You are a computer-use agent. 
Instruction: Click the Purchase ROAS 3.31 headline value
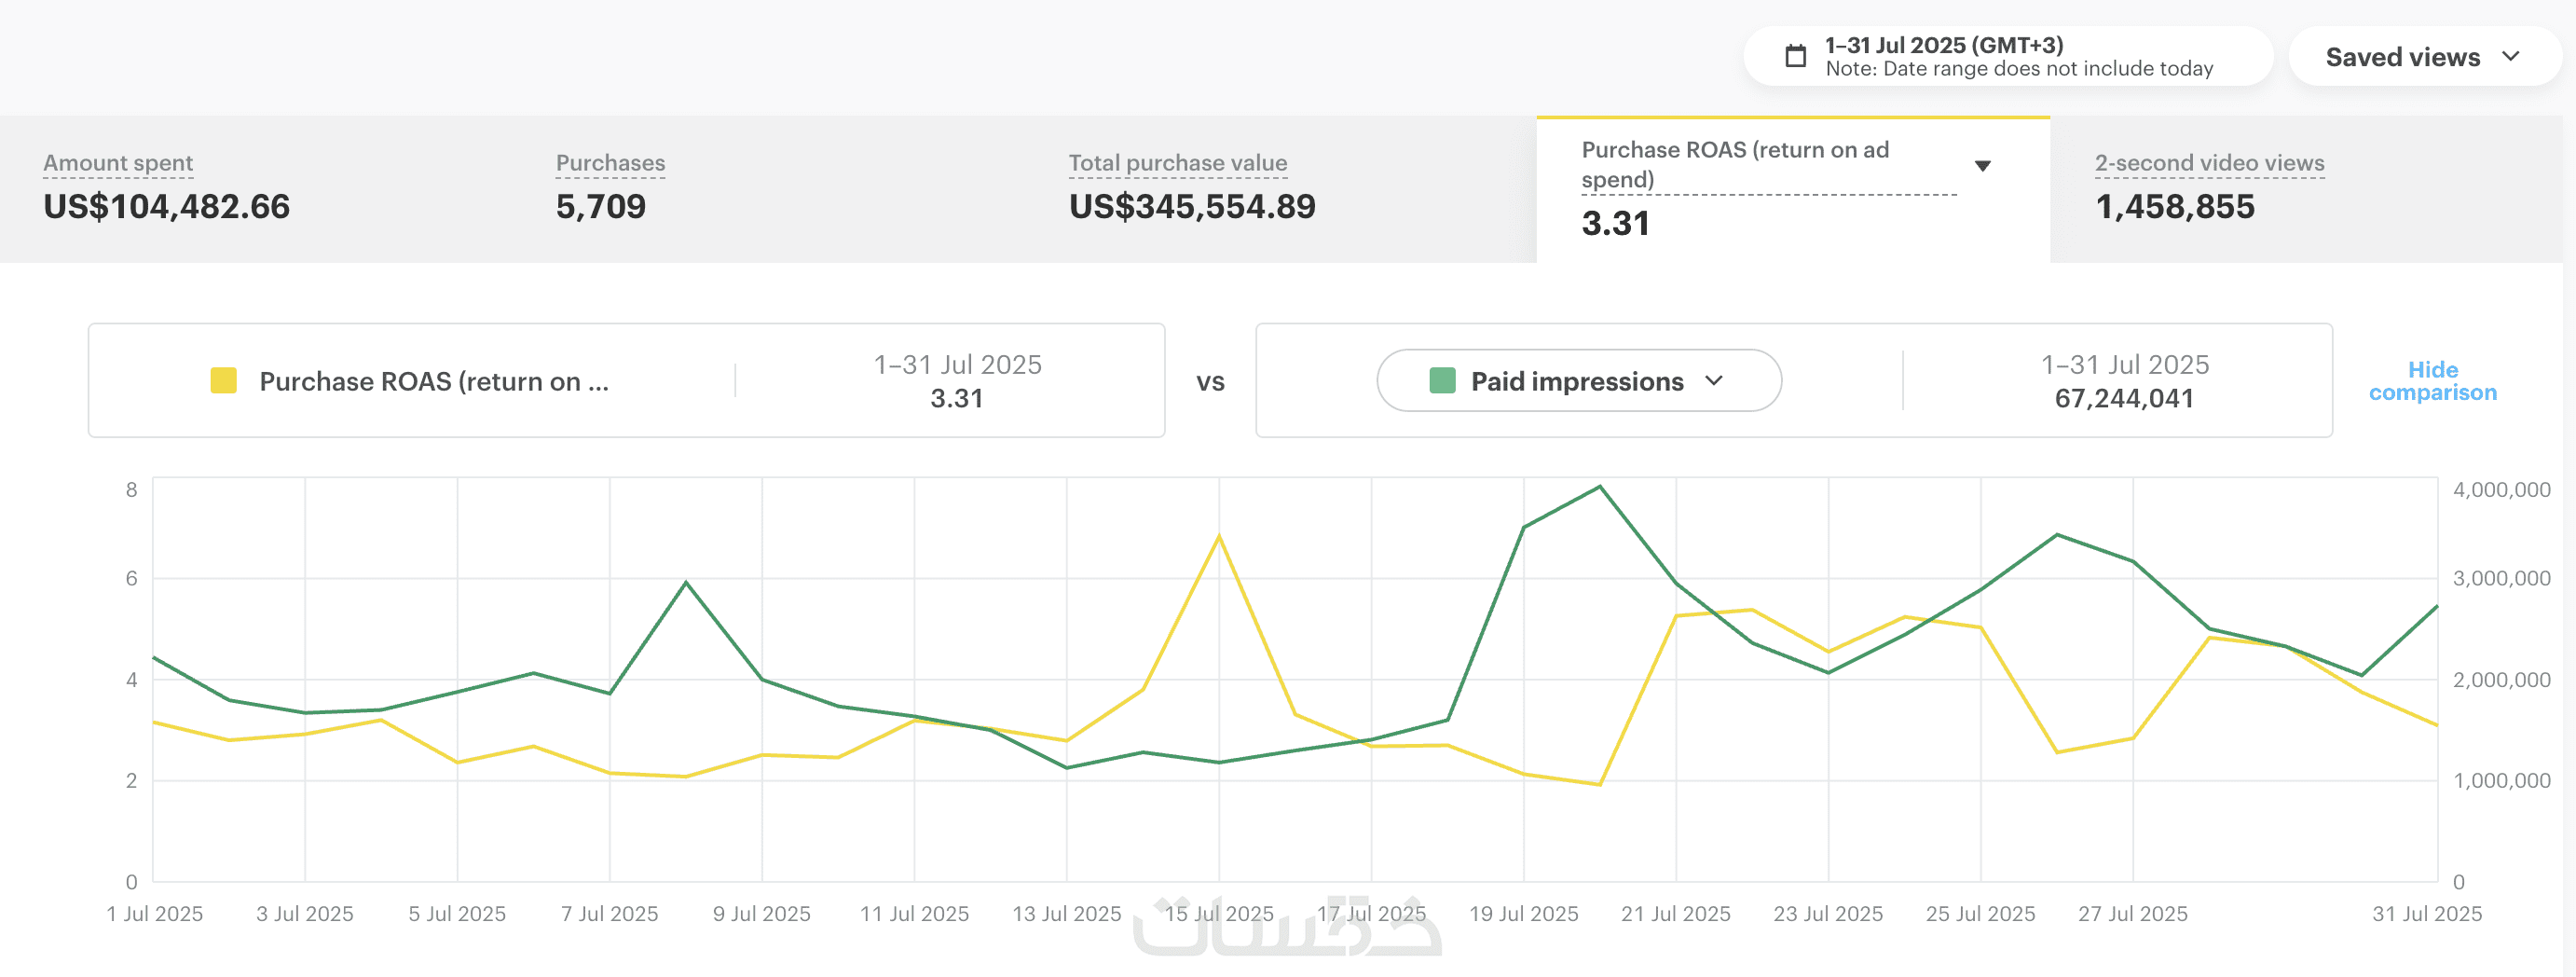(1615, 224)
